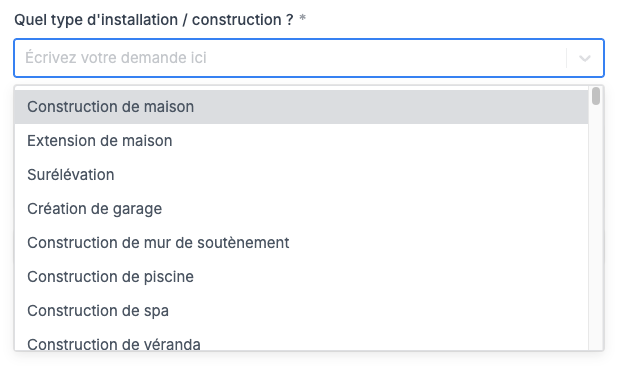Choose "Extension de maison" from the list
This screenshot has width=625, height=375.
(x=301, y=141)
